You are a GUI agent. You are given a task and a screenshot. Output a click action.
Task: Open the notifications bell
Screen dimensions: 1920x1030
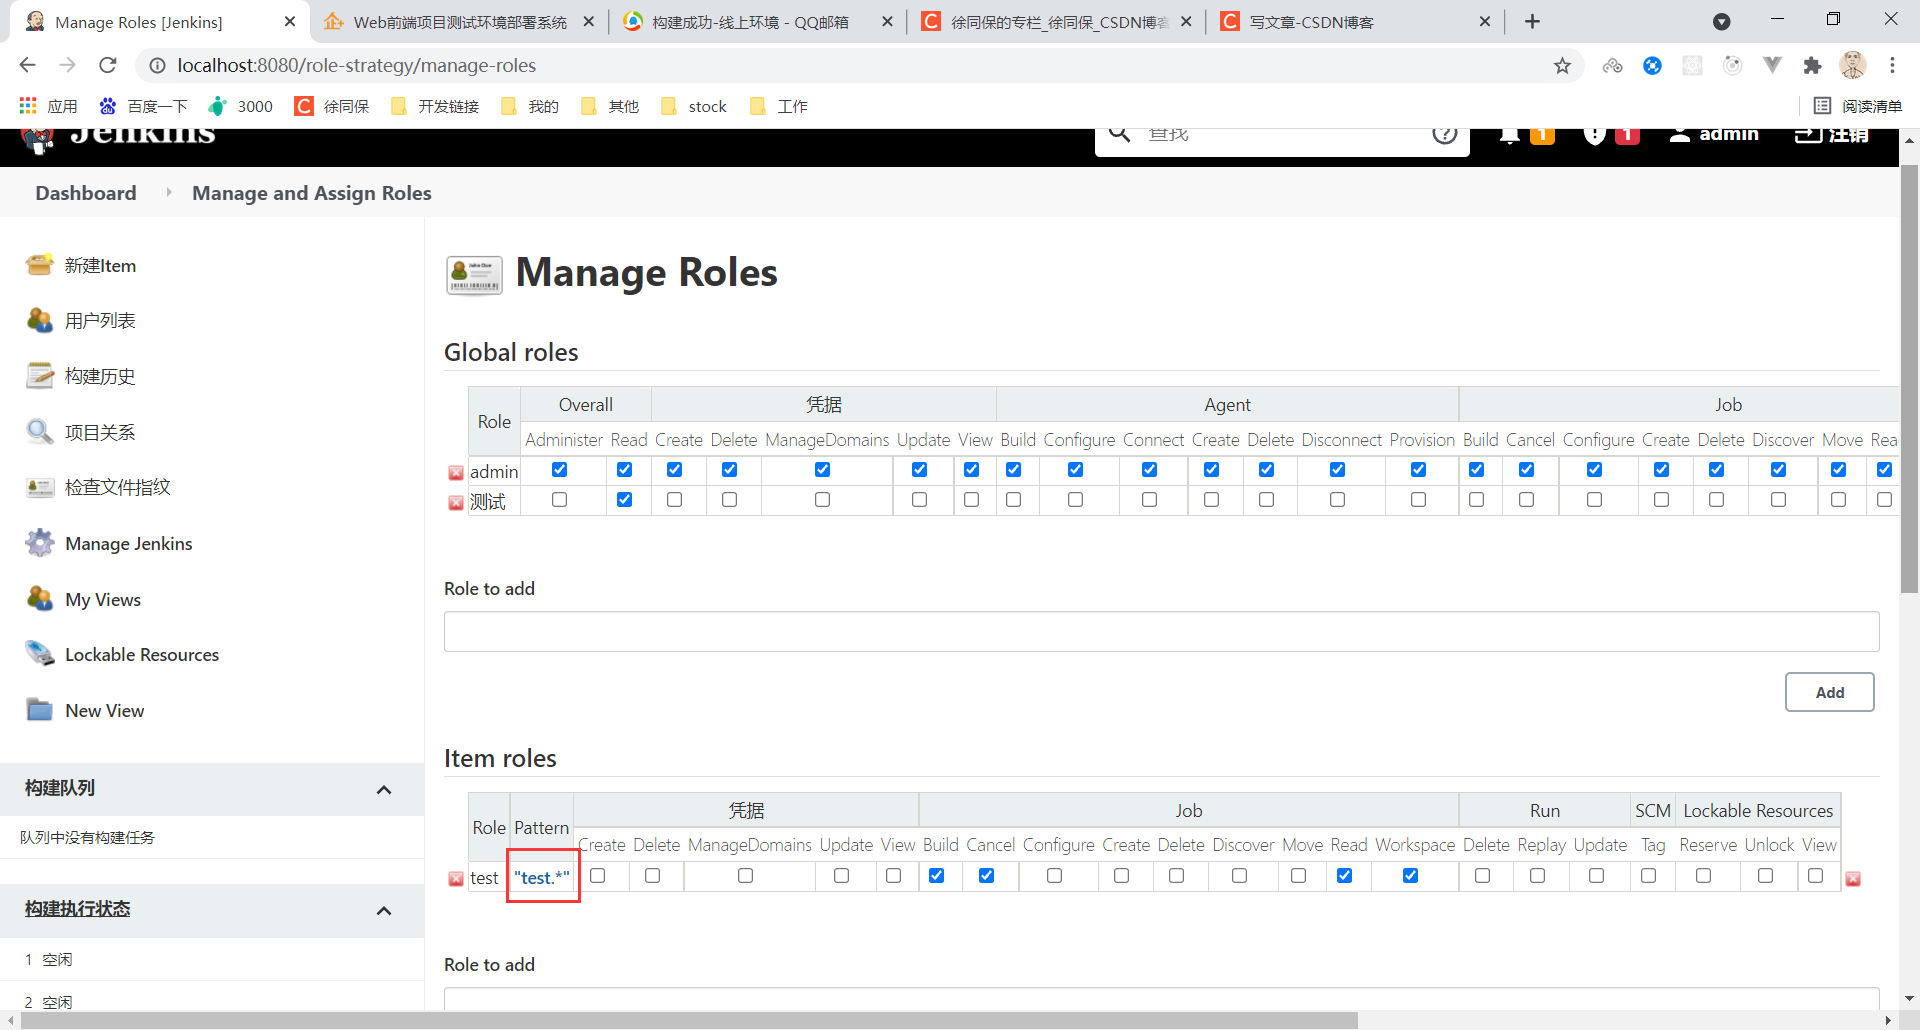[x=1511, y=134]
